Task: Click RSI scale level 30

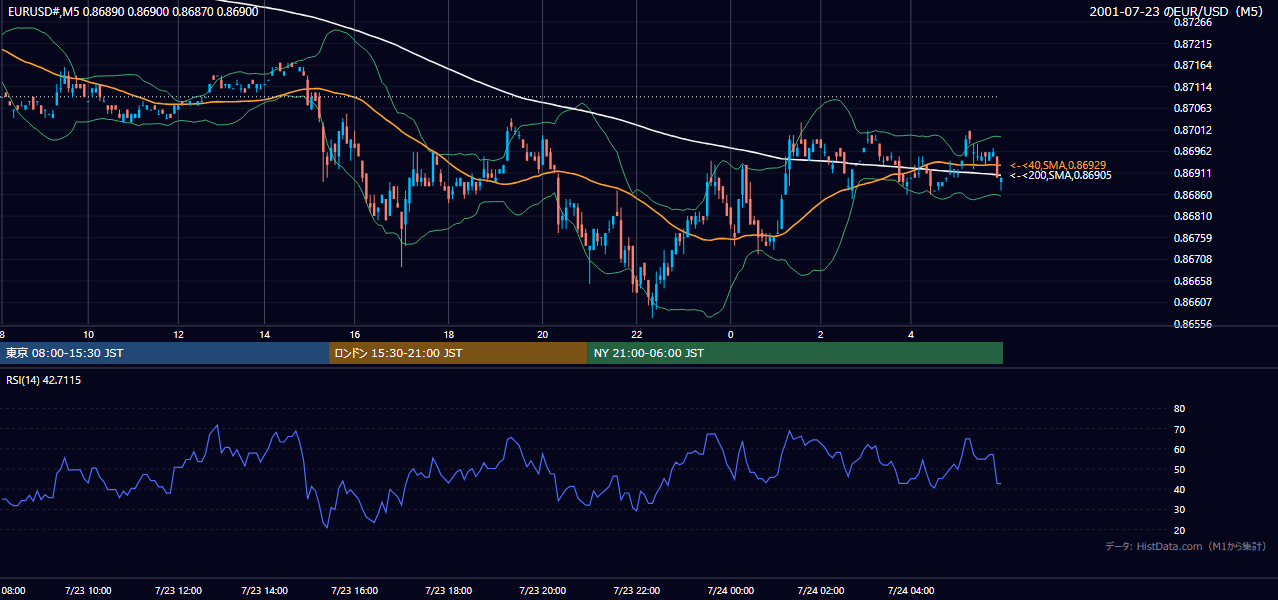Action: 1179,509
